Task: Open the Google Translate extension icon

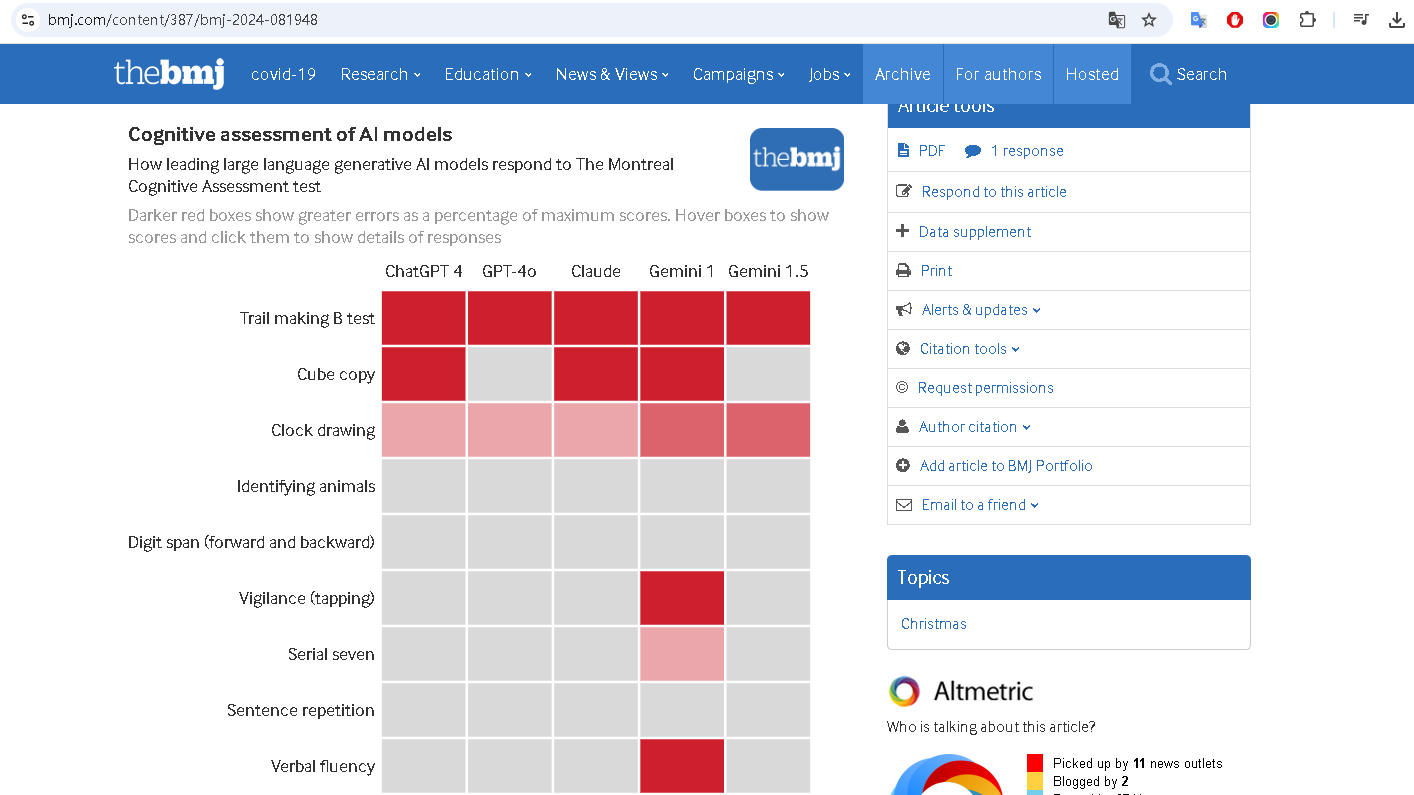Action: pyautogui.click(x=1198, y=20)
